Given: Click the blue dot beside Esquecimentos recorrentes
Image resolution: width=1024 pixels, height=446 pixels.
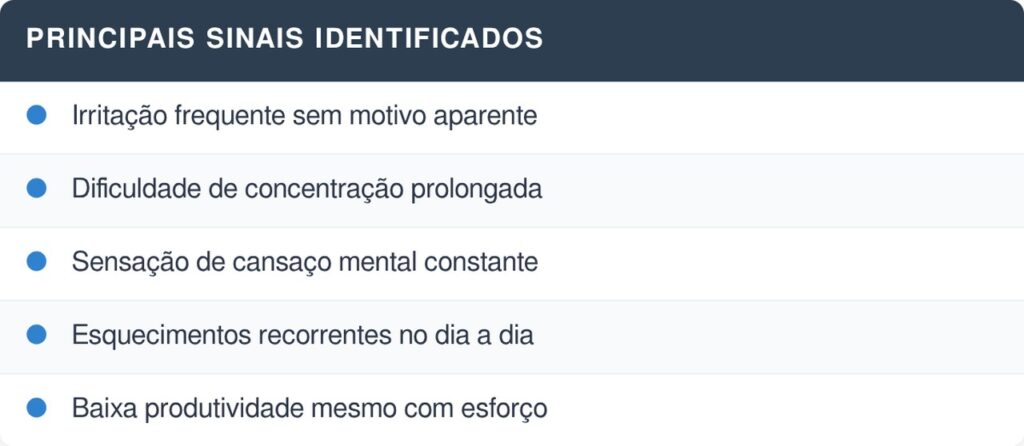Looking at the screenshot, I should click(37, 335).
